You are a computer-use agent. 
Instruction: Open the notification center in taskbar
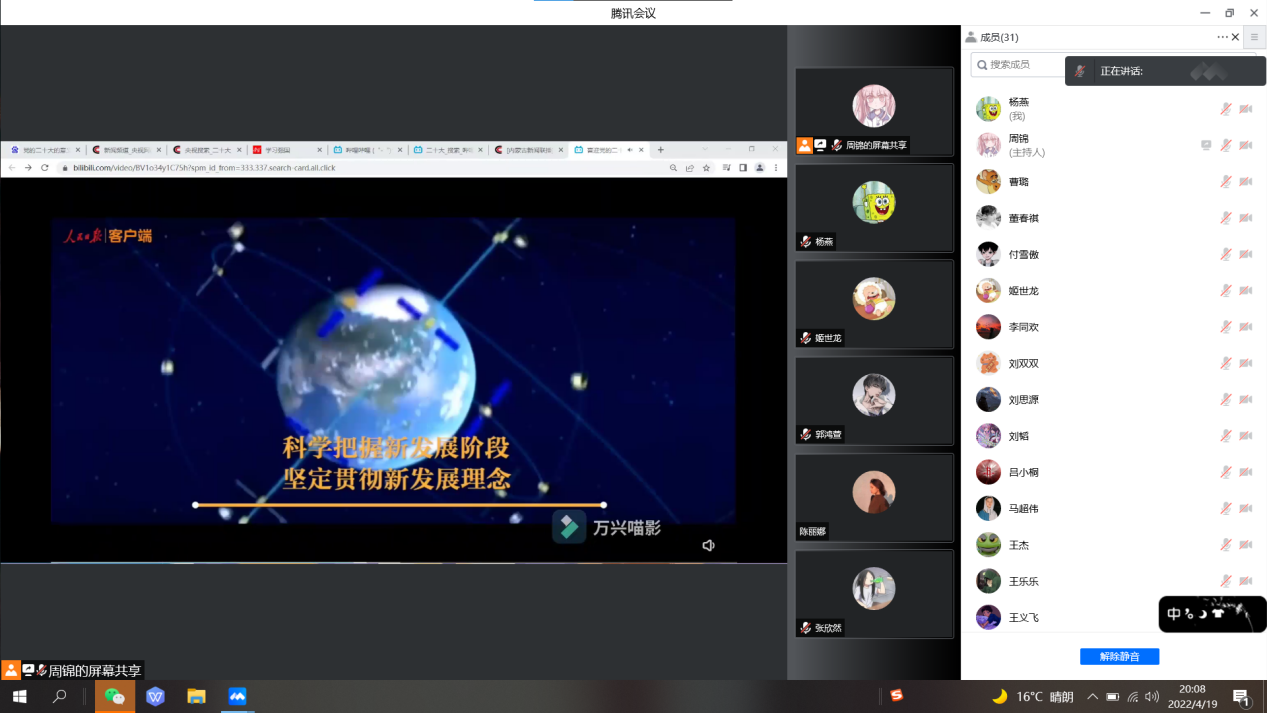(1241, 697)
